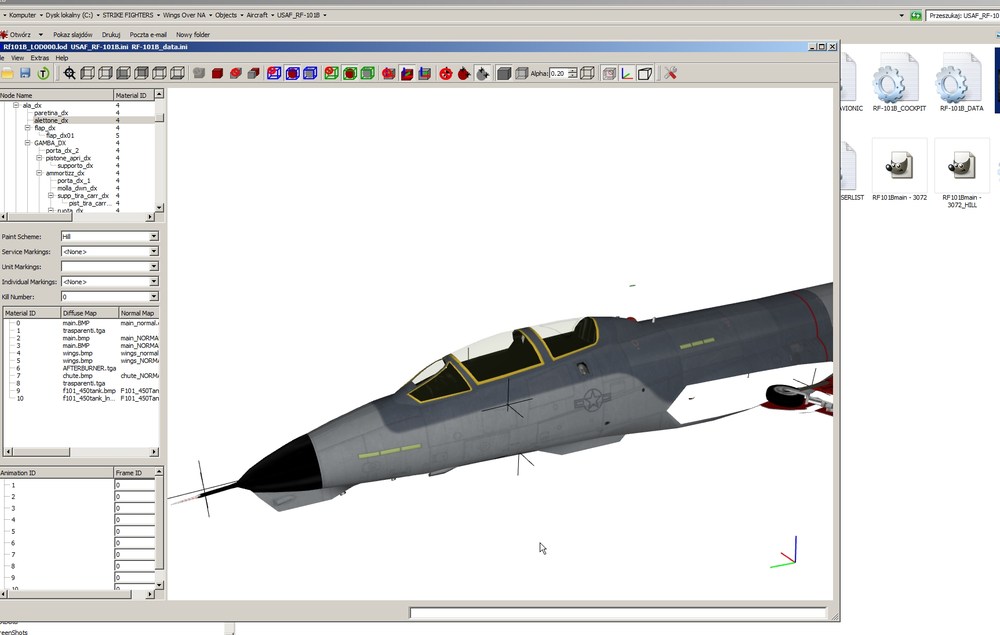Click green box icon with gray fill
Screen dimensions: 1000x635
367,73
